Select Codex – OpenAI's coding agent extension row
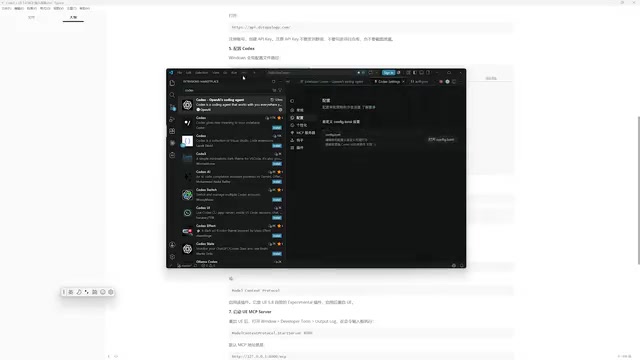 click(x=232, y=105)
